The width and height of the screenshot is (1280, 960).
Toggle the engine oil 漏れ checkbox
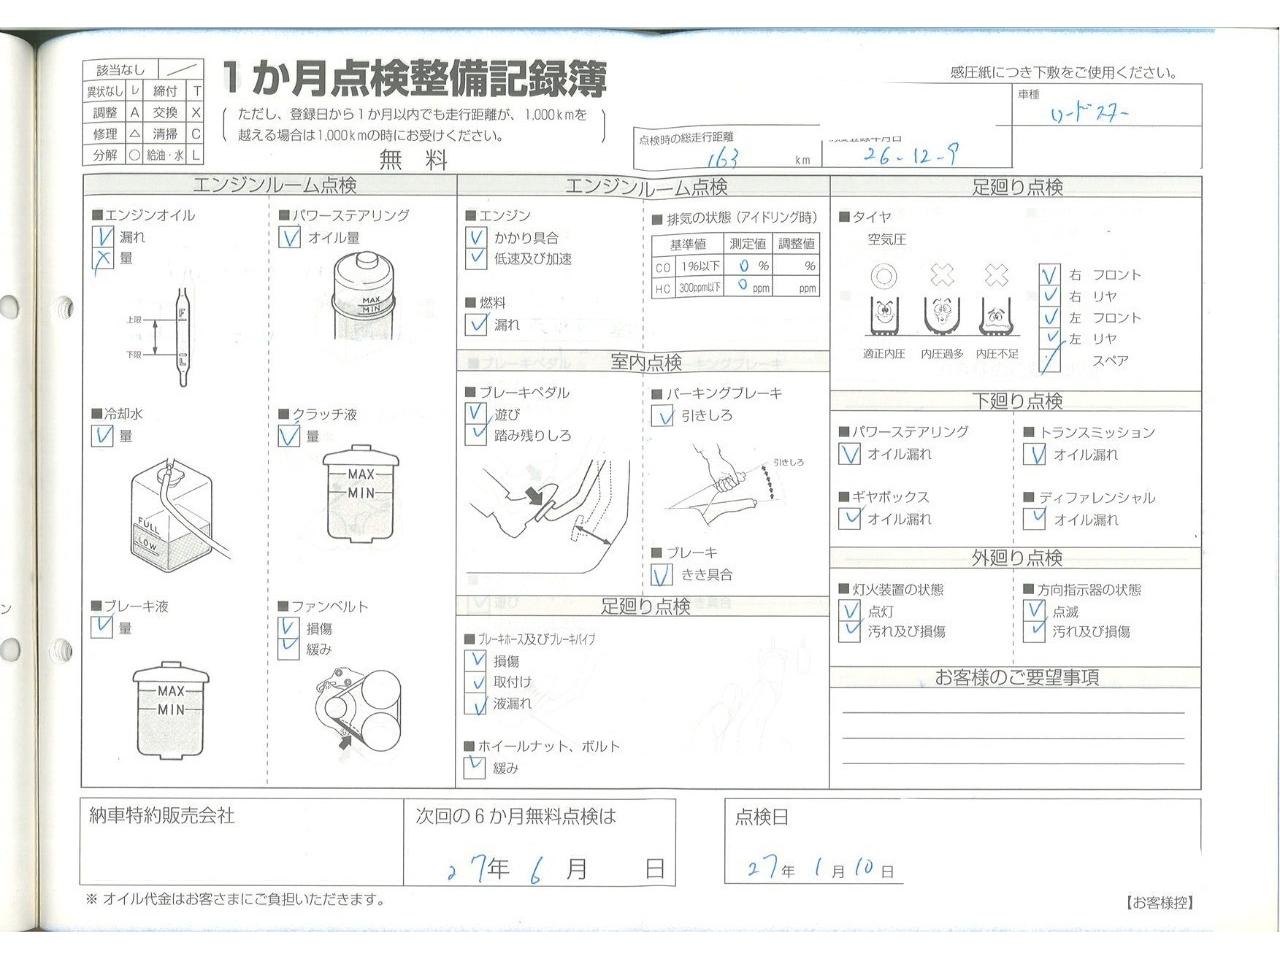(102, 238)
